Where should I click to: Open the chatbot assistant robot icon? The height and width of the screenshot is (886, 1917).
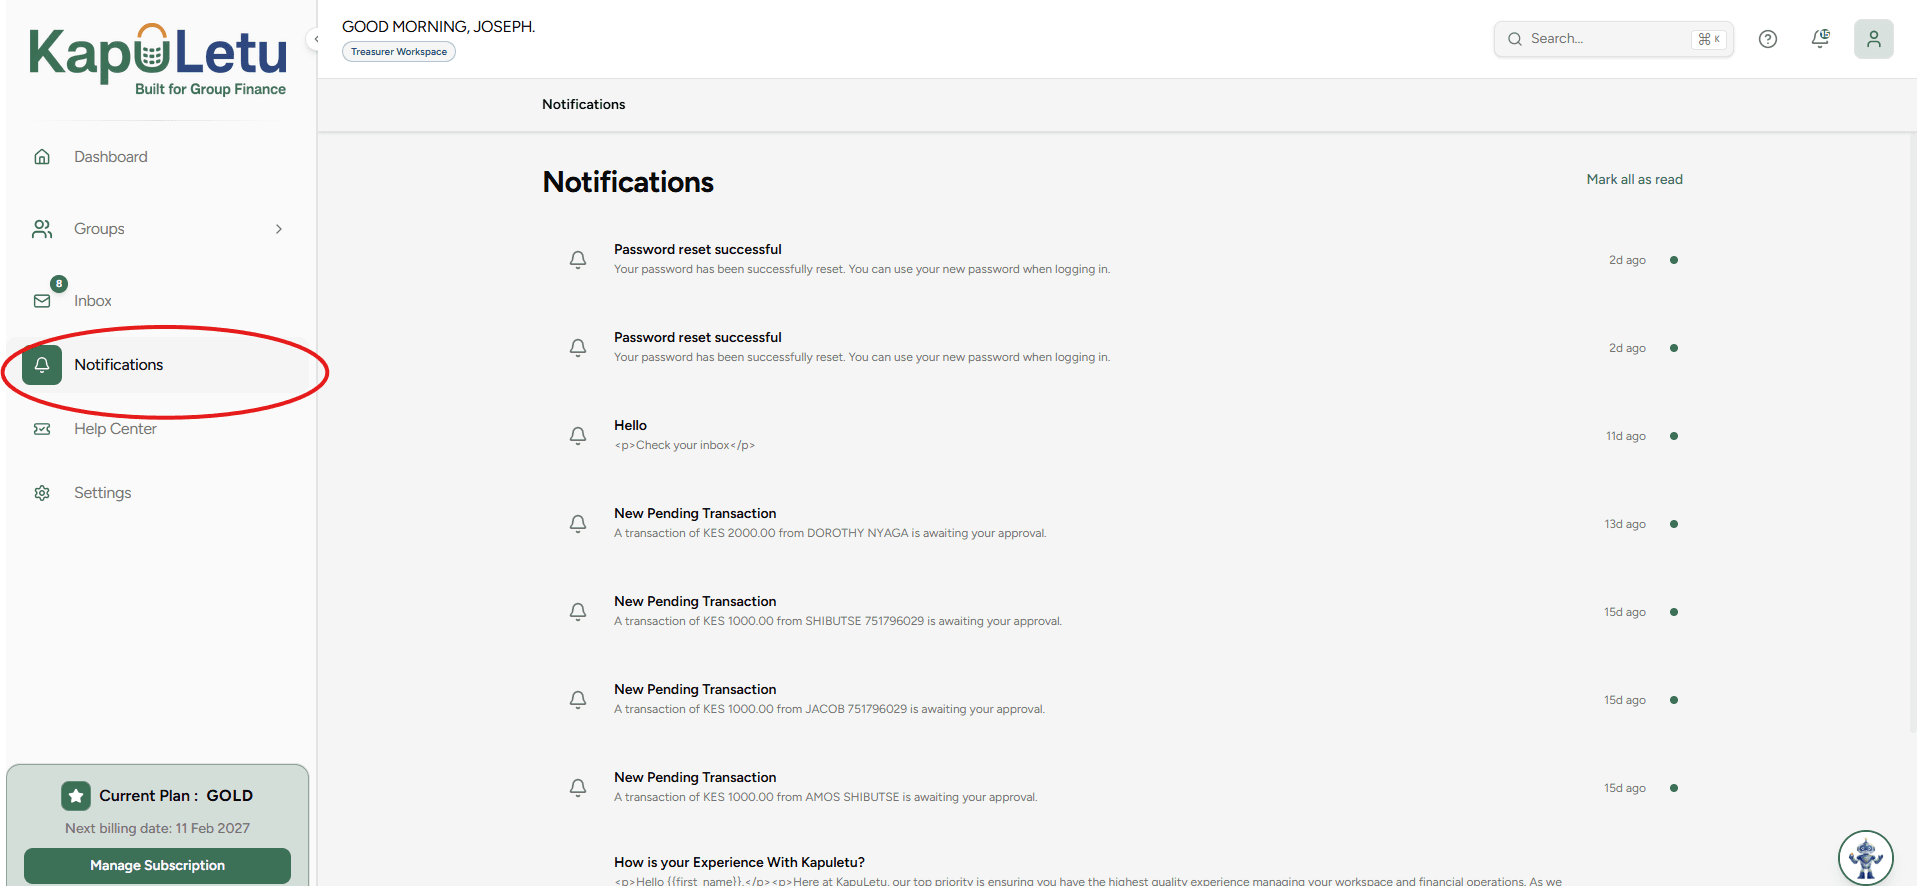click(1866, 858)
